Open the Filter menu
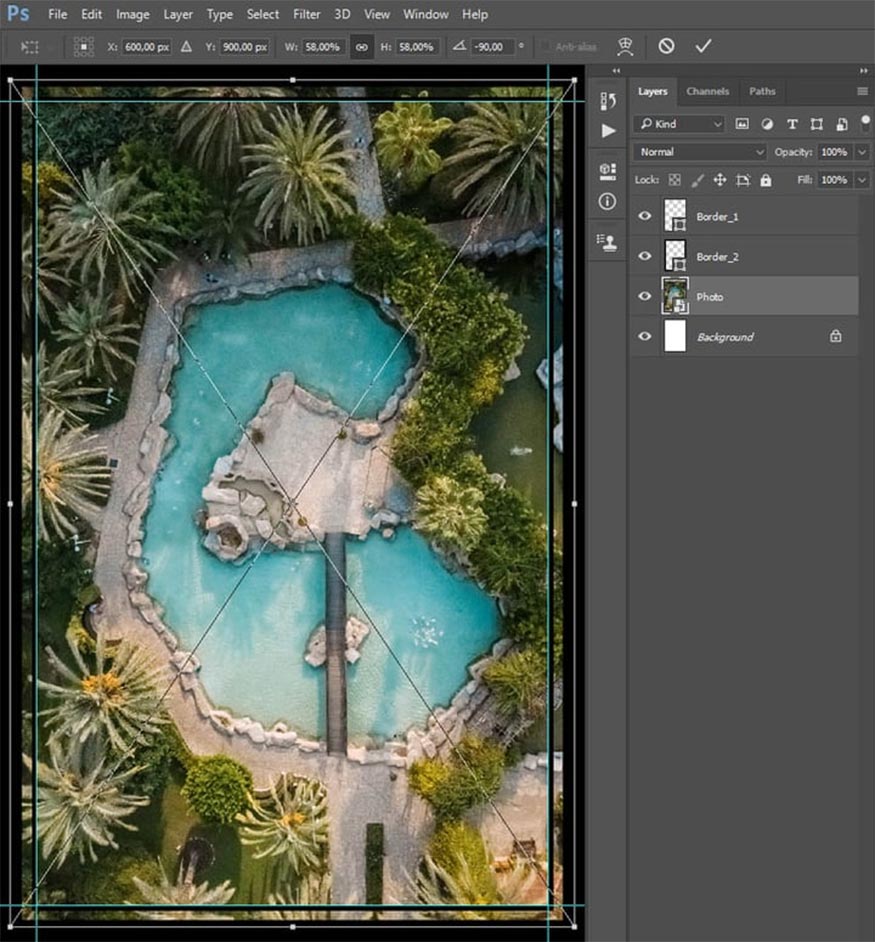Viewport: 875px width, 942px height. pyautogui.click(x=306, y=14)
